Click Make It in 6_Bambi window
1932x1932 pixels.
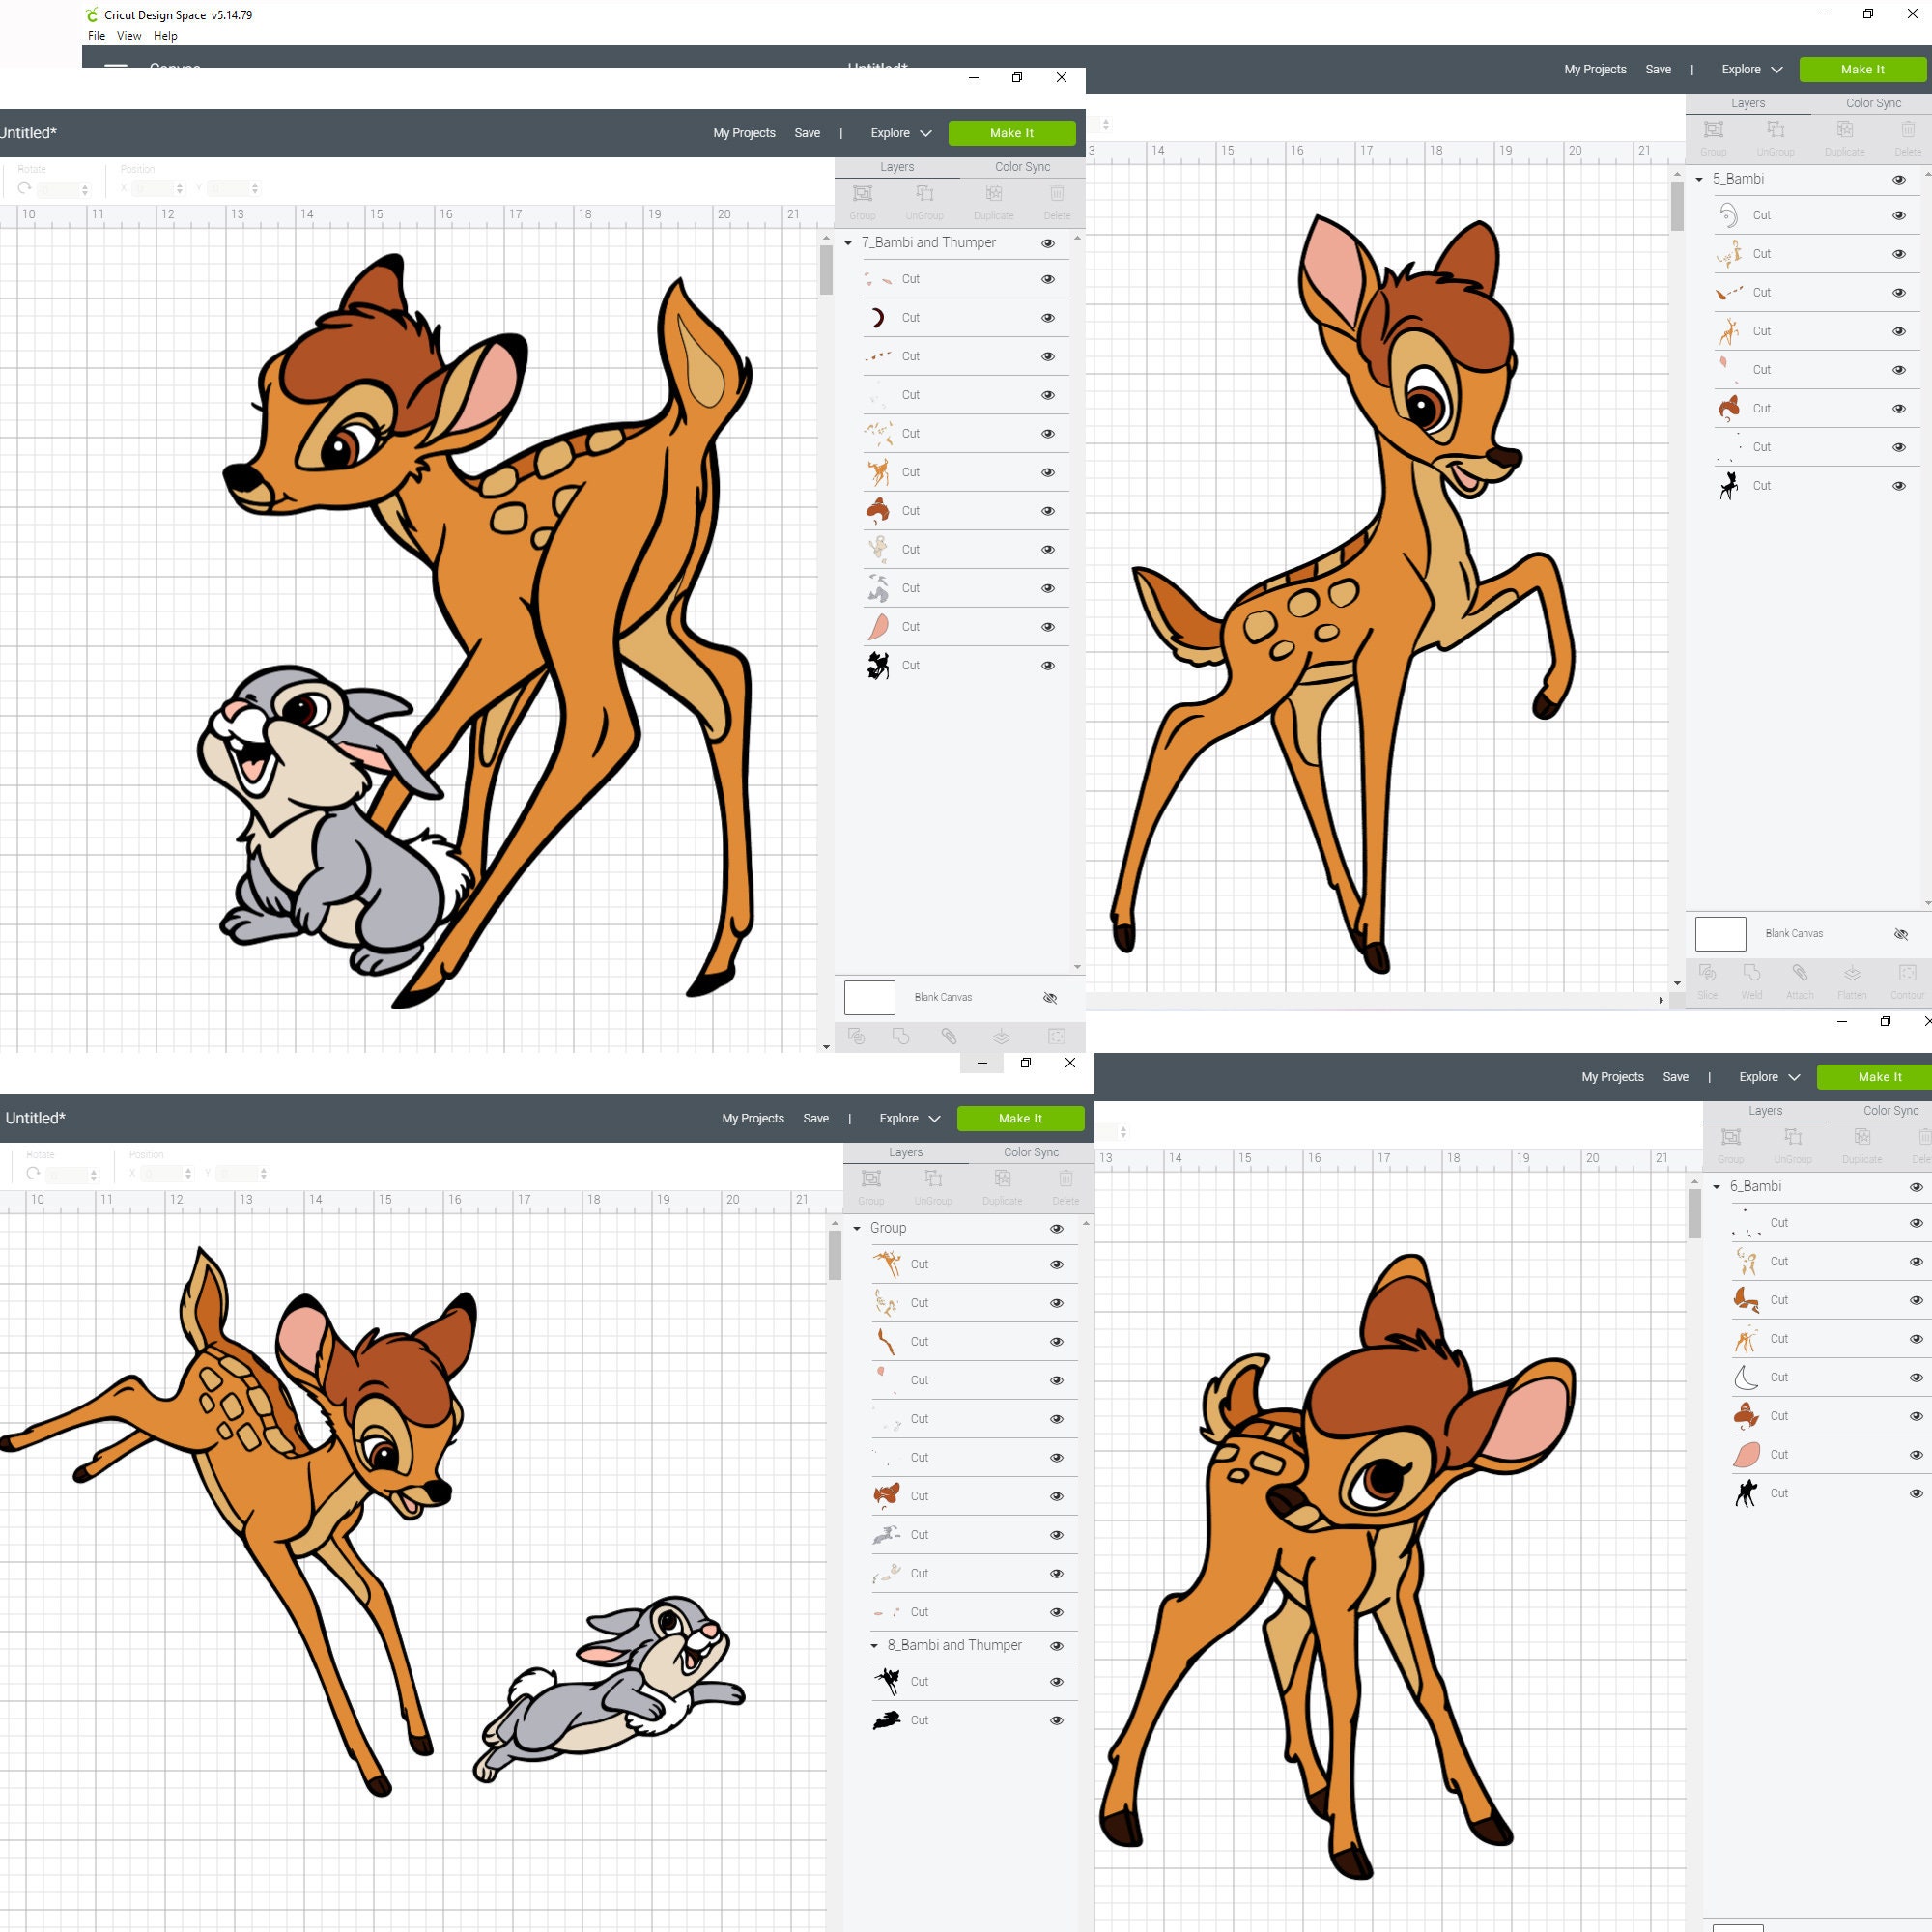click(1873, 1077)
